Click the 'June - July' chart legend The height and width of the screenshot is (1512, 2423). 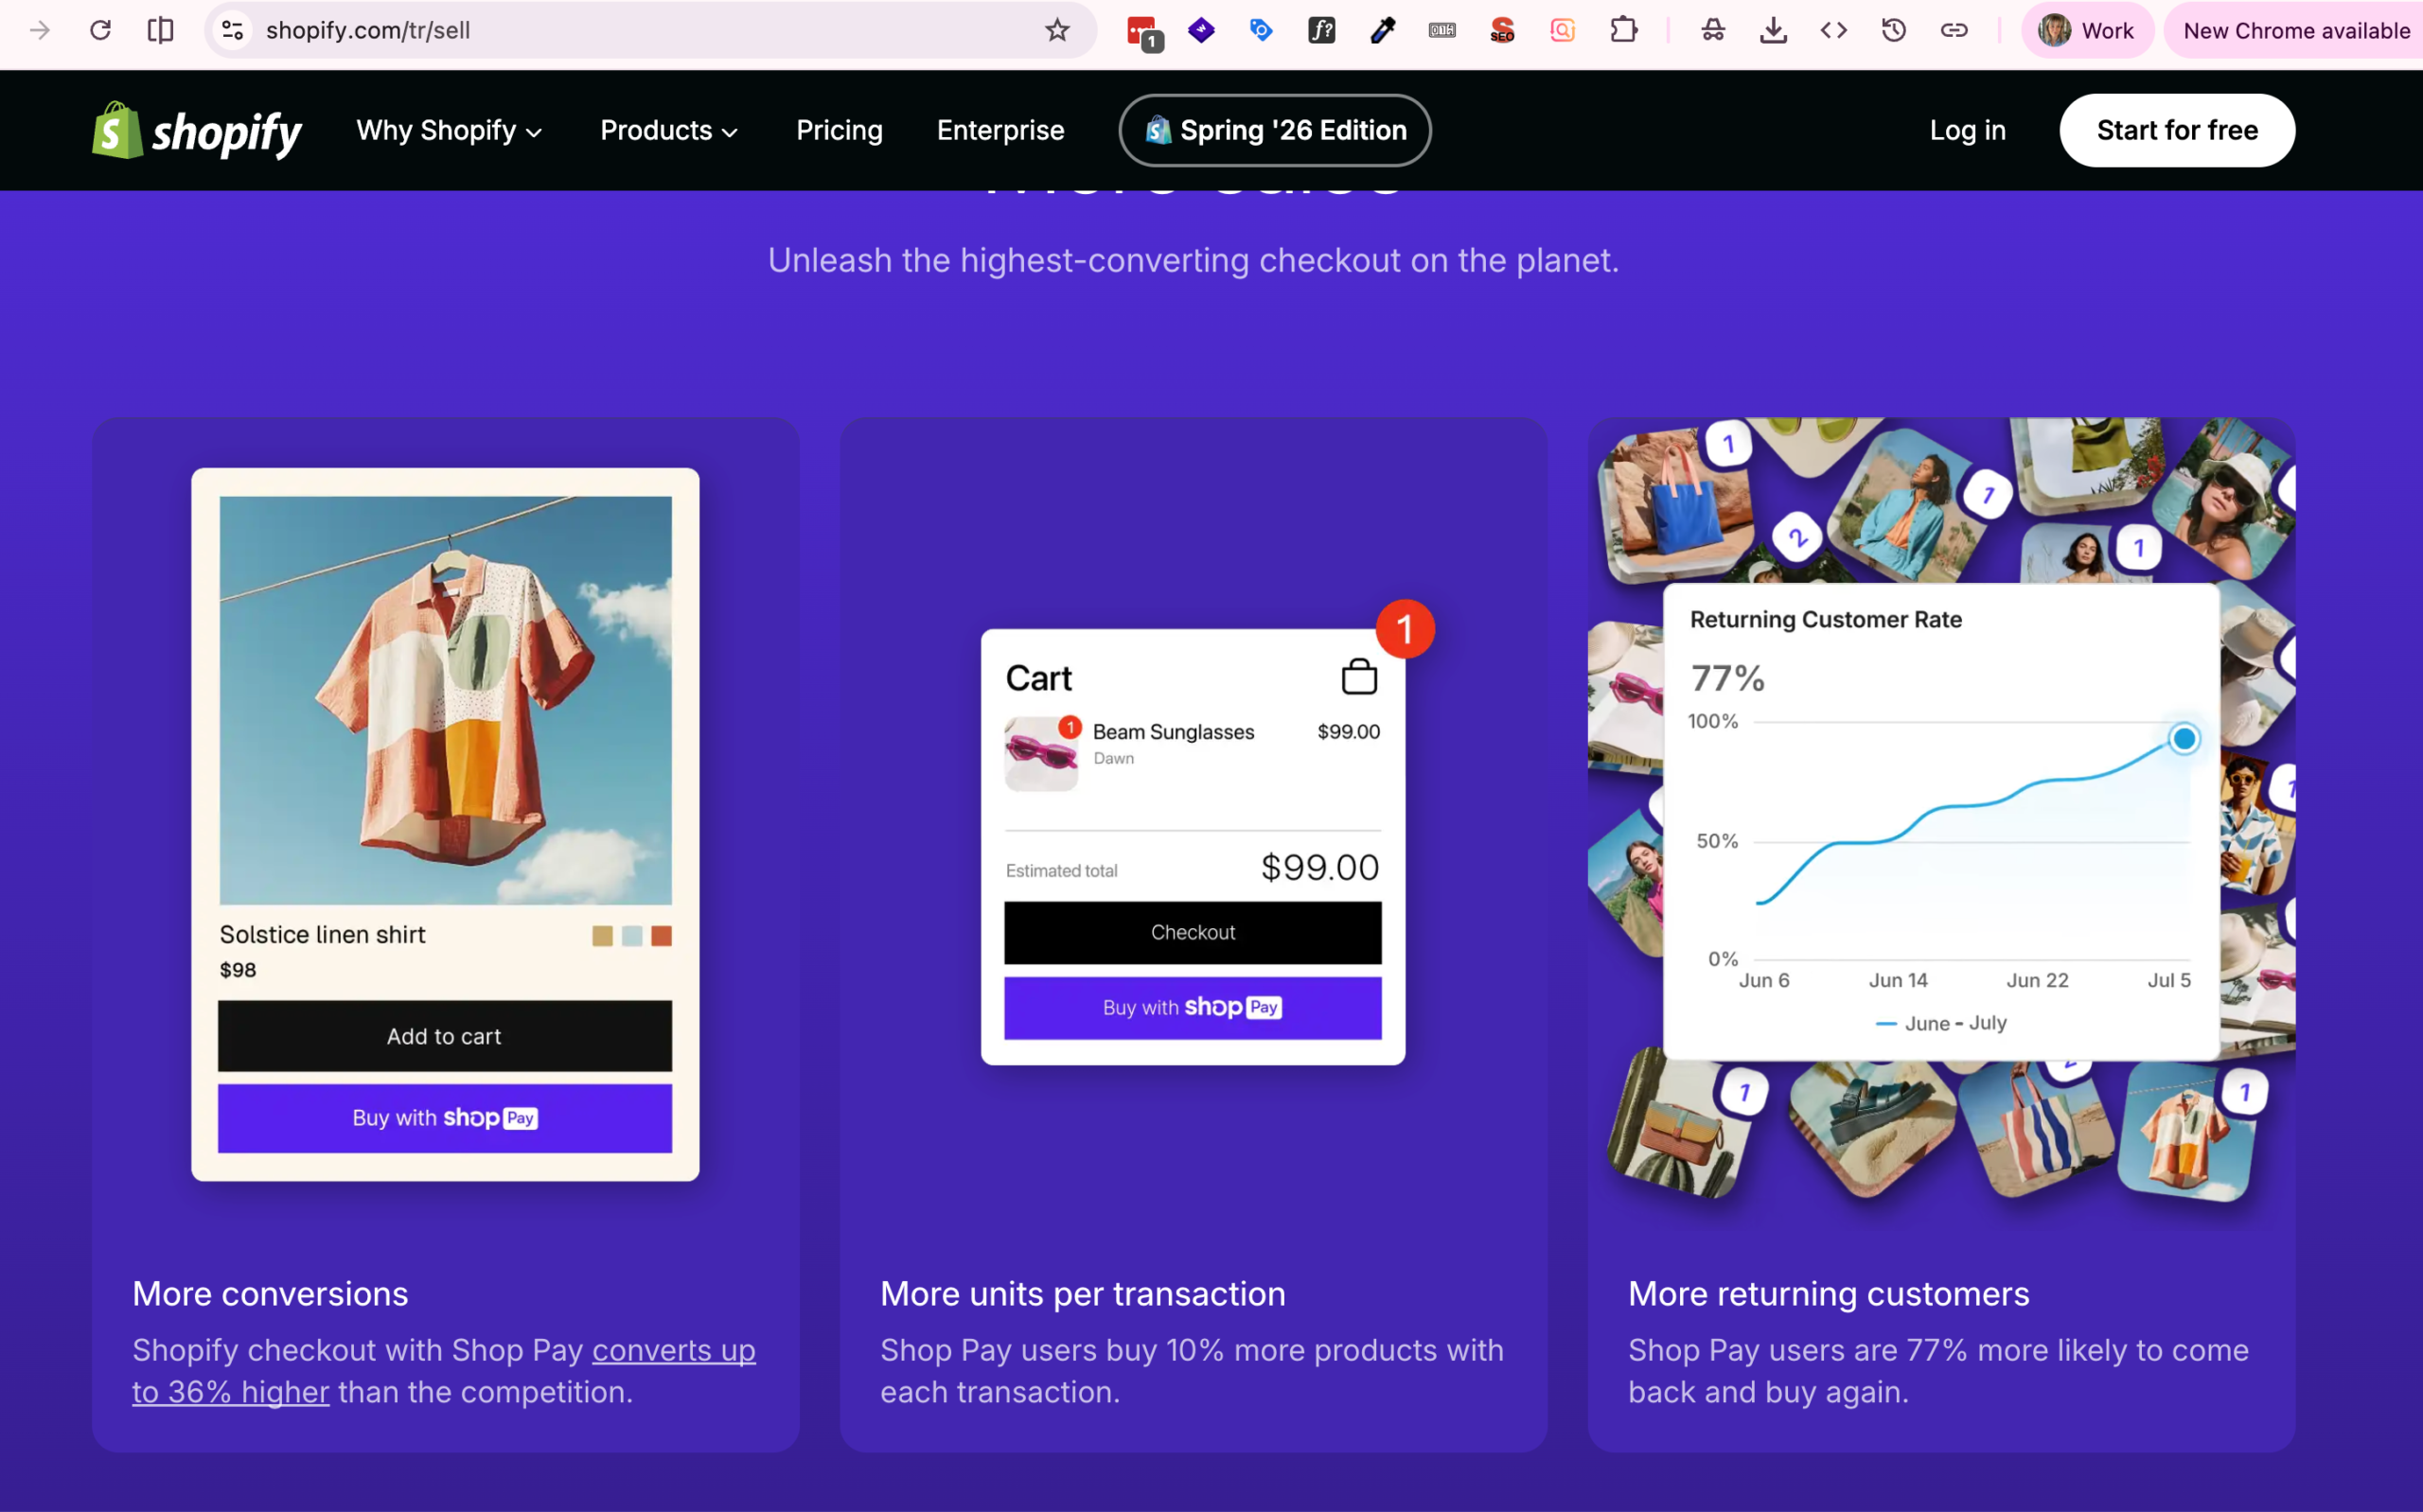click(1941, 1023)
